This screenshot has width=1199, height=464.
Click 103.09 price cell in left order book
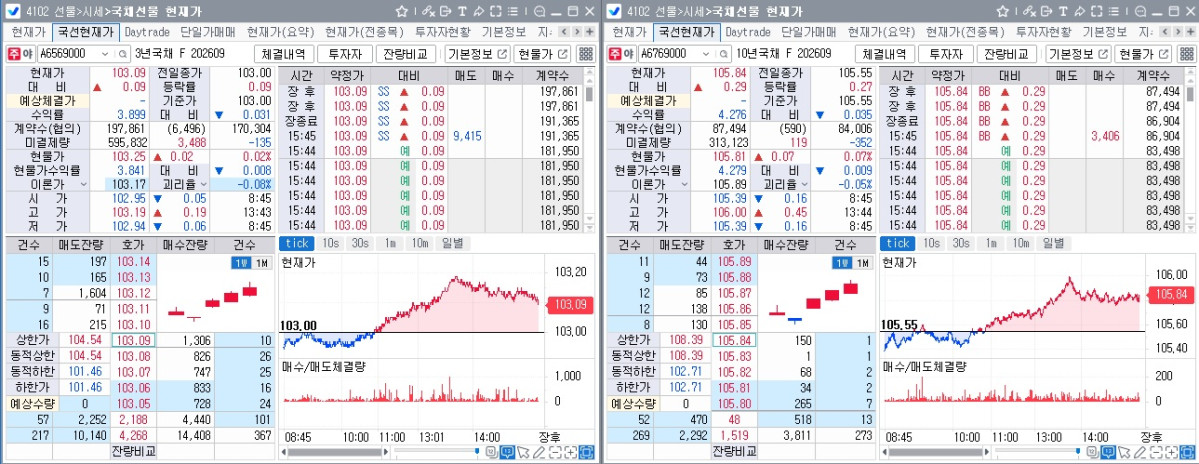coord(134,340)
